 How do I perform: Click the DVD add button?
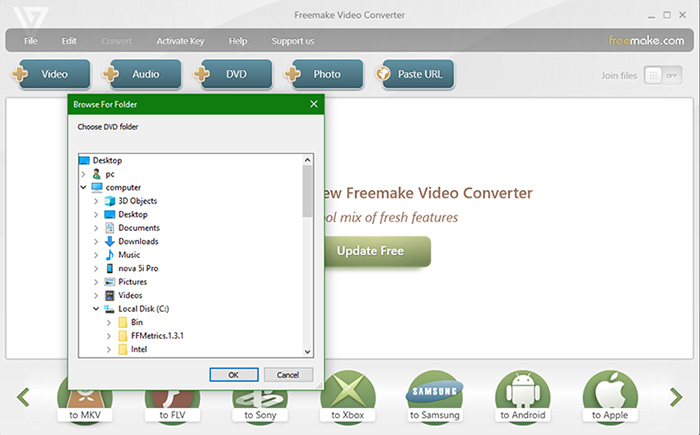pos(233,74)
